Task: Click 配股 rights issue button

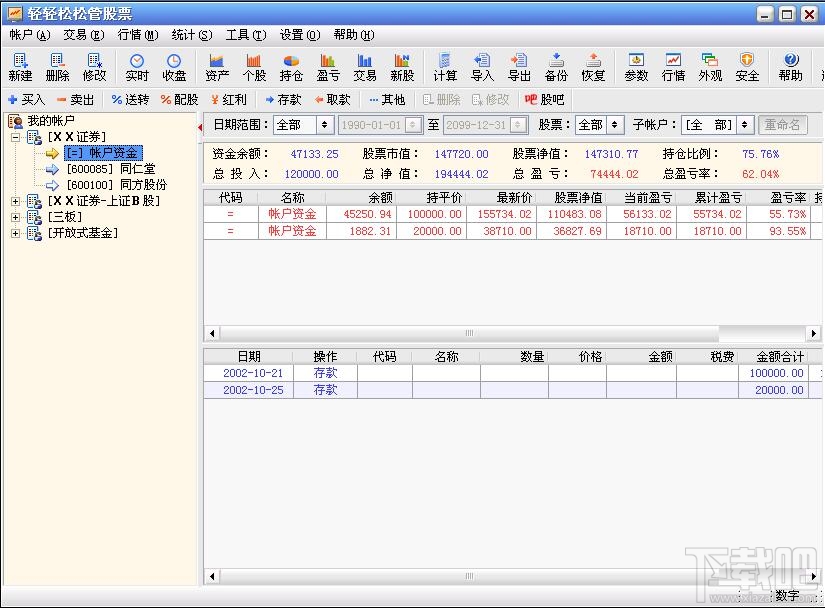Action: click(x=179, y=99)
